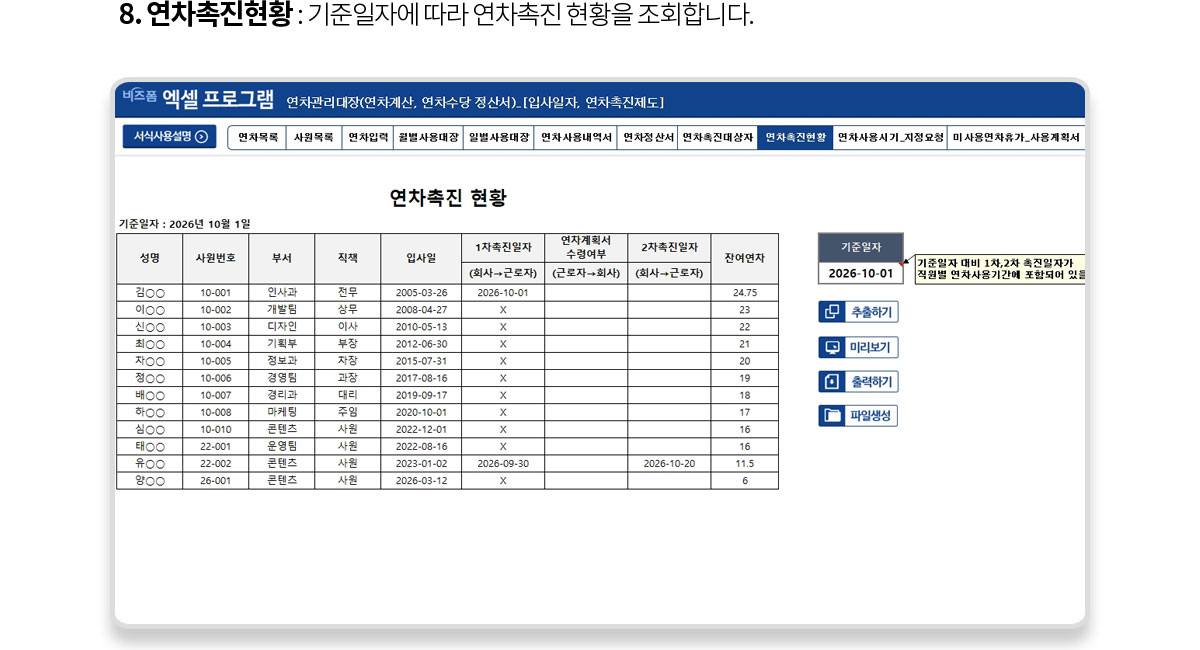Click hire date 2026-03-12
This screenshot has height=650, width=1200.
tap(421, 480)
